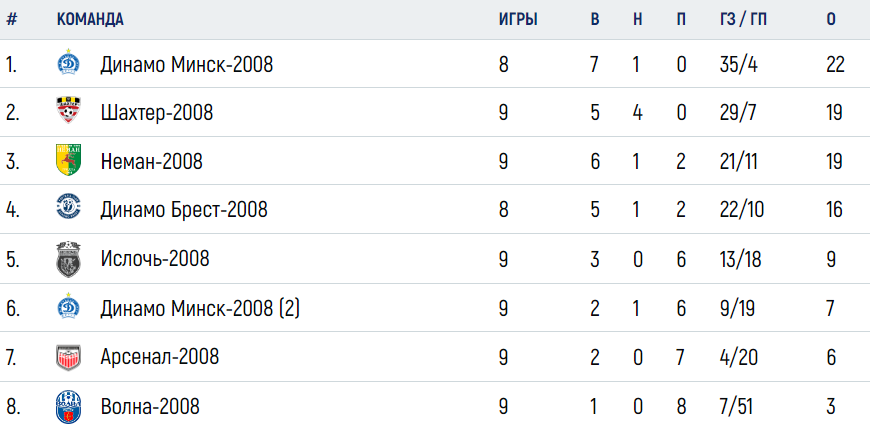Click the КОМАНДА column header

point(90,19)
